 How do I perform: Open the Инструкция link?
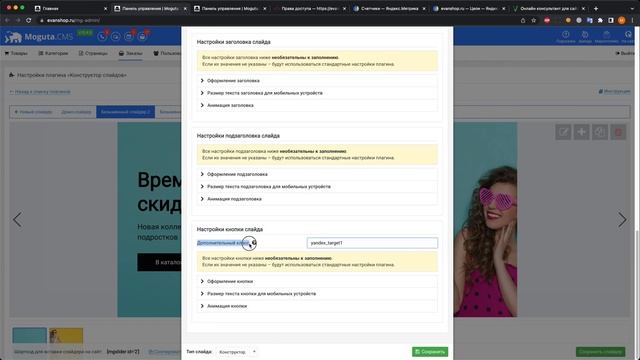click(614, 91)
